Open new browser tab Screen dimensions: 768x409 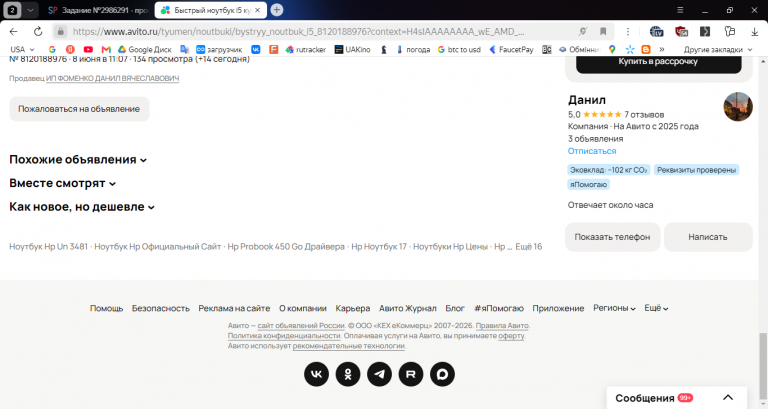[277, 10]
